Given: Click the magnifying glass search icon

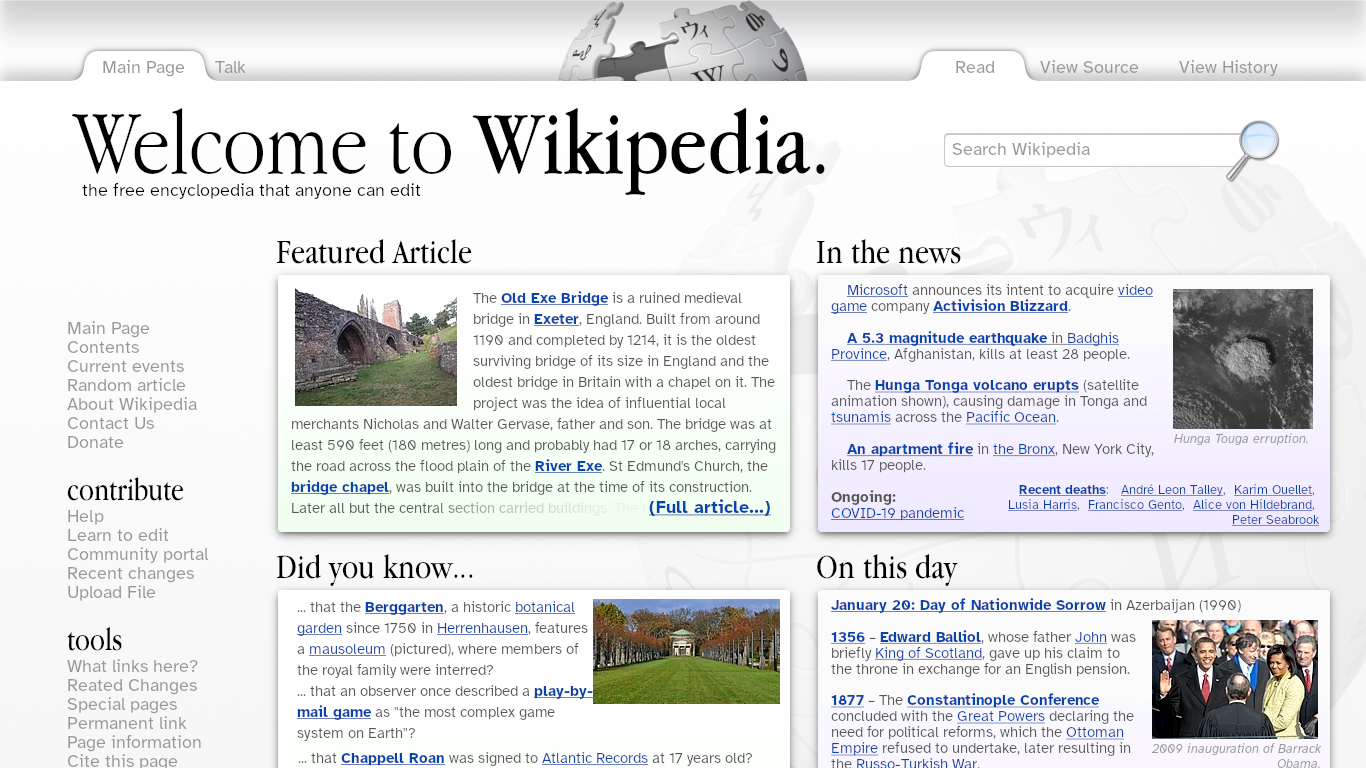Looking at the screenshot, I should click(x=1255, y=146).
